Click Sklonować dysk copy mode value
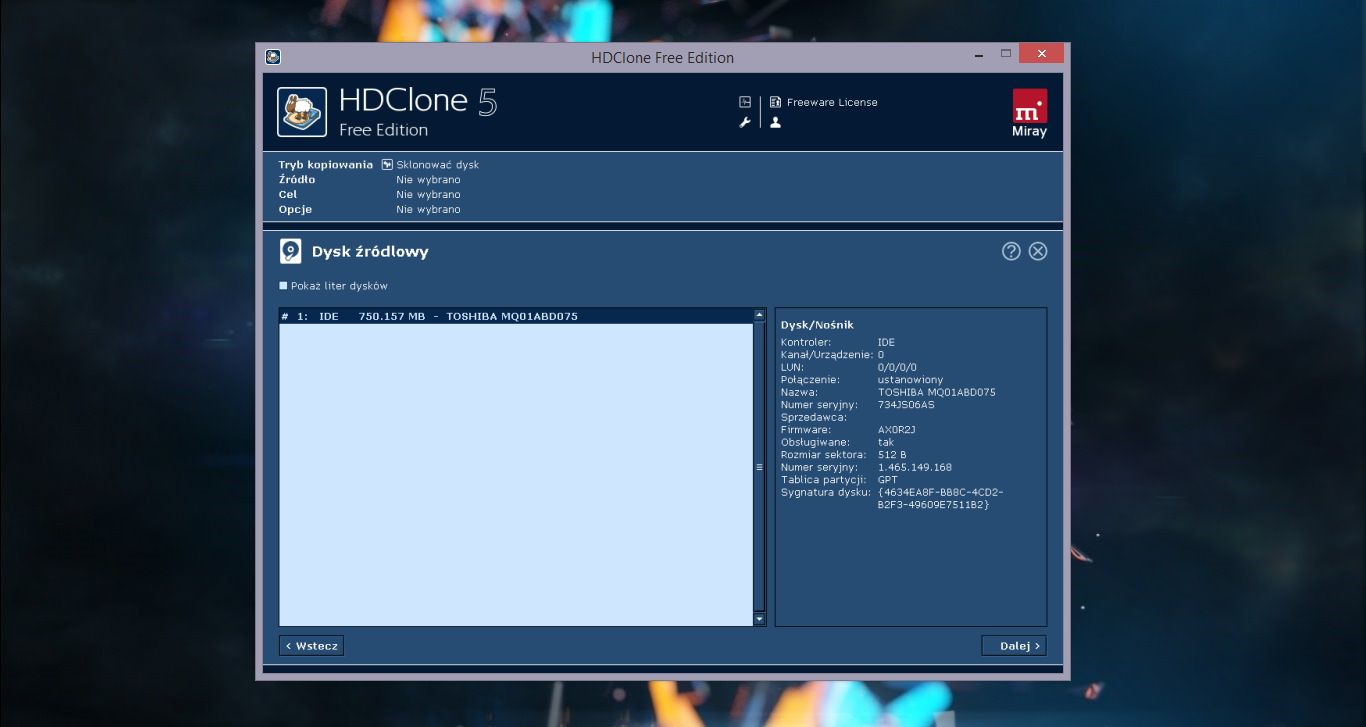This screenshot has height=727, width=1366. tap(438, 164)
